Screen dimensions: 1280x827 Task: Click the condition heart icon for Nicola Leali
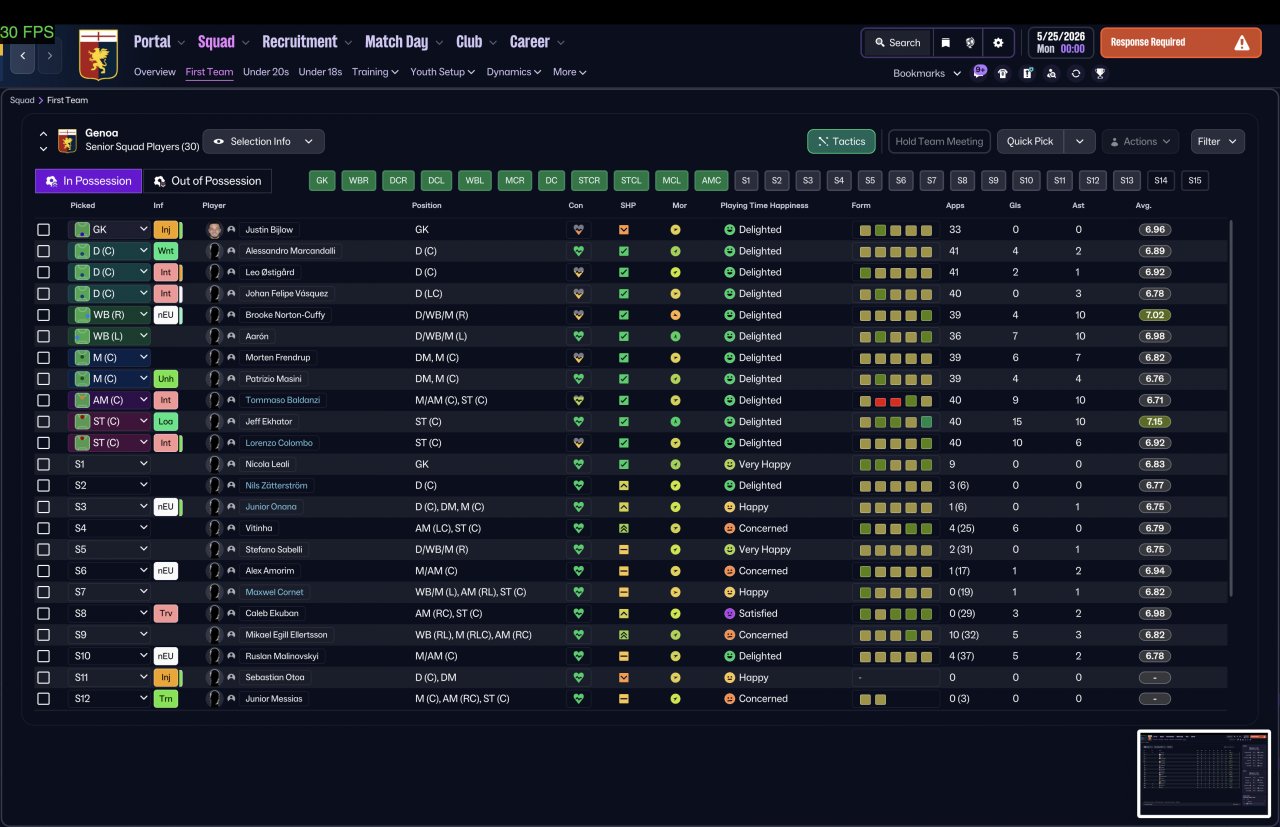pos(578,464)
